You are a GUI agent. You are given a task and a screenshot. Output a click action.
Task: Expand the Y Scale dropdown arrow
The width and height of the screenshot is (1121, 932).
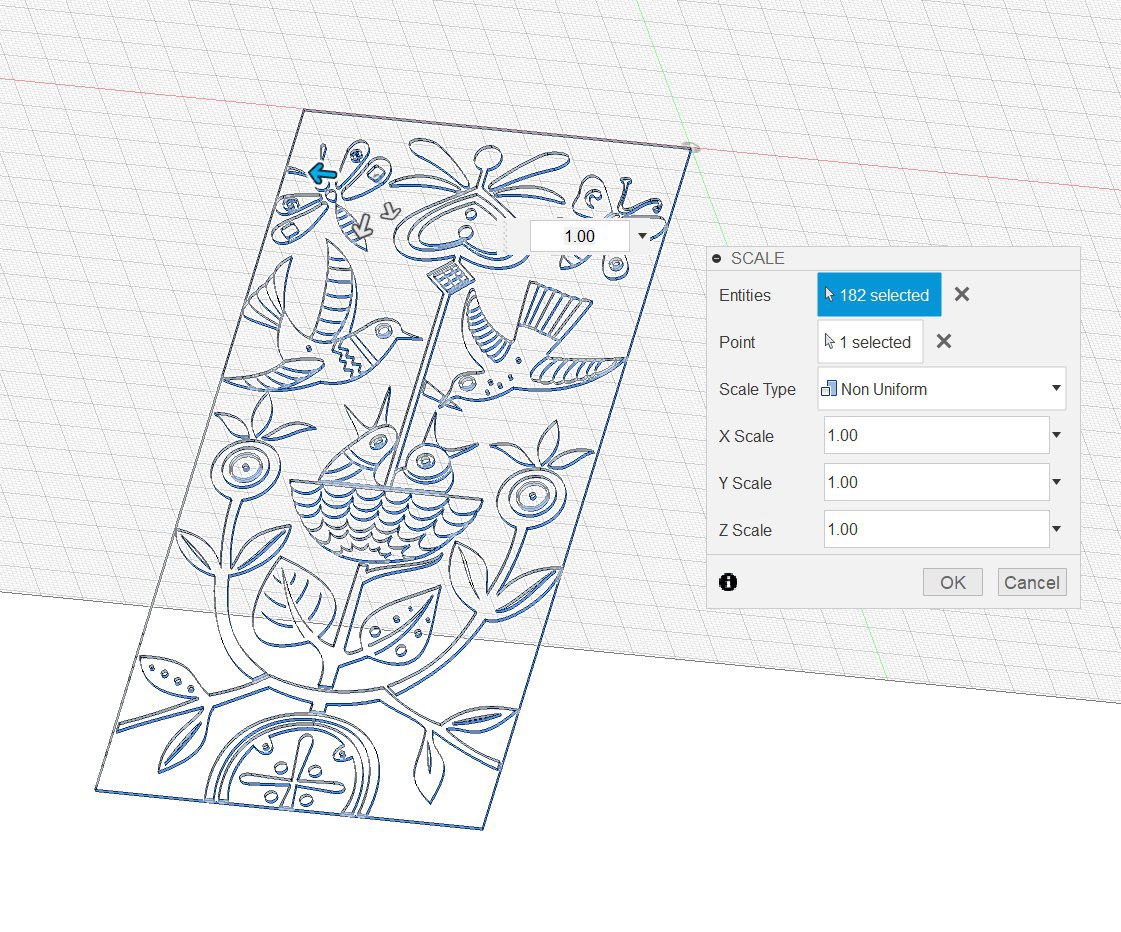[1057, 482]
